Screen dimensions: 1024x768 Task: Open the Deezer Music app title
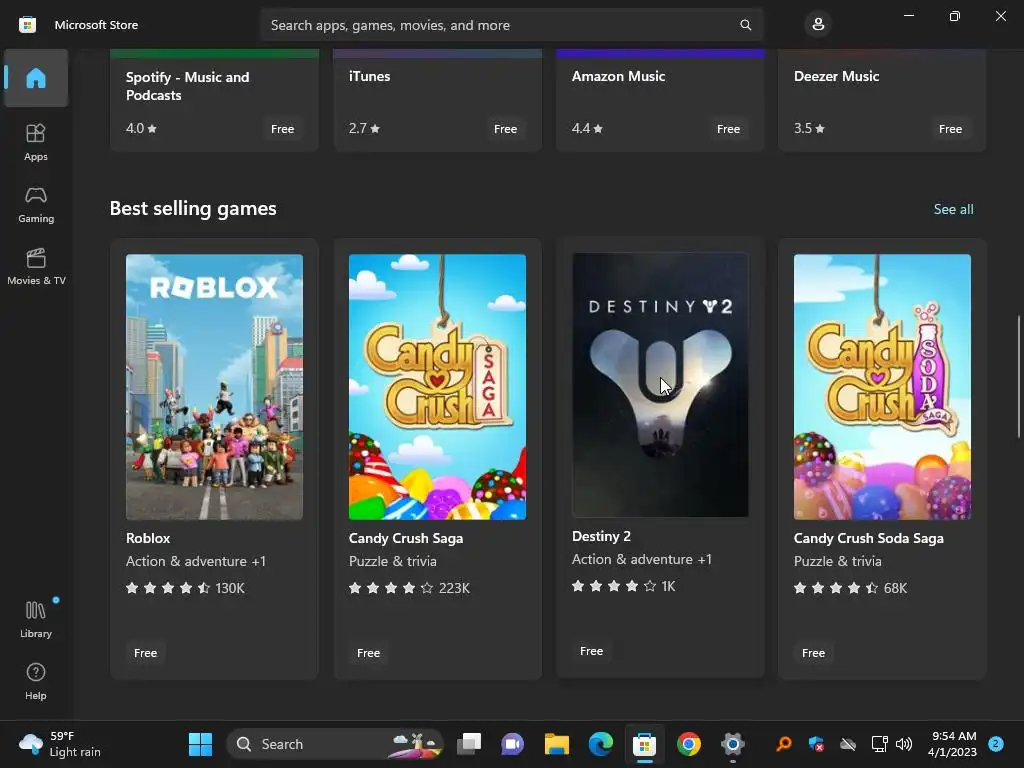point(836,76)
